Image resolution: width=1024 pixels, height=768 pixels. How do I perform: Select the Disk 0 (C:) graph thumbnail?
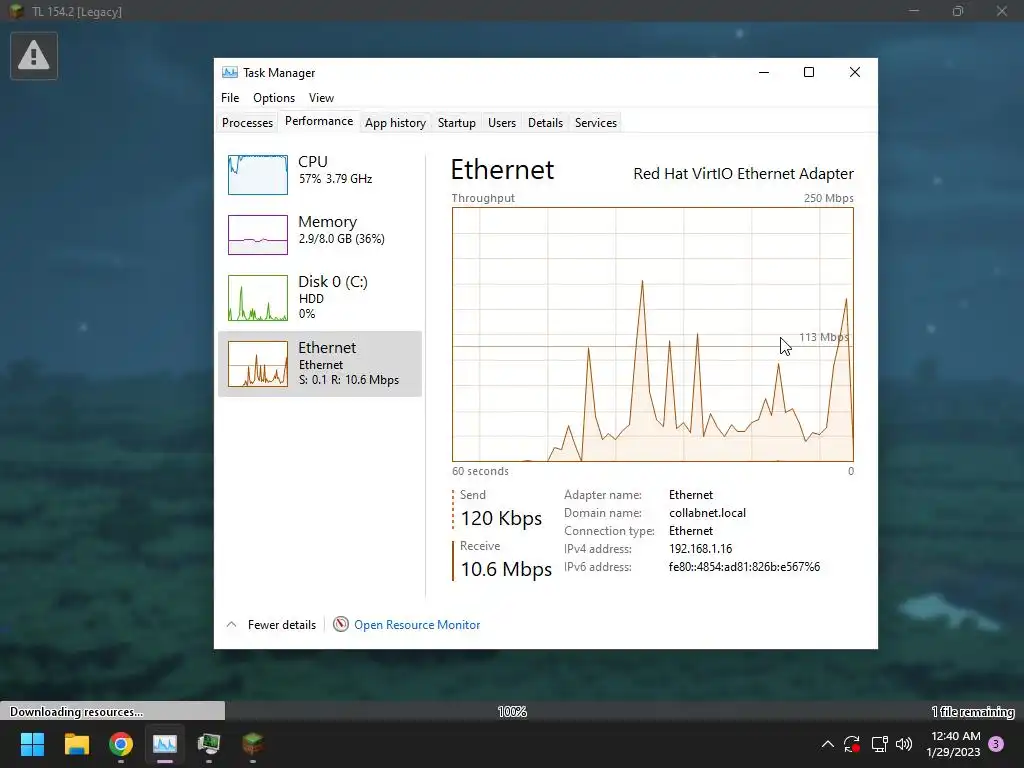(258, 298)
